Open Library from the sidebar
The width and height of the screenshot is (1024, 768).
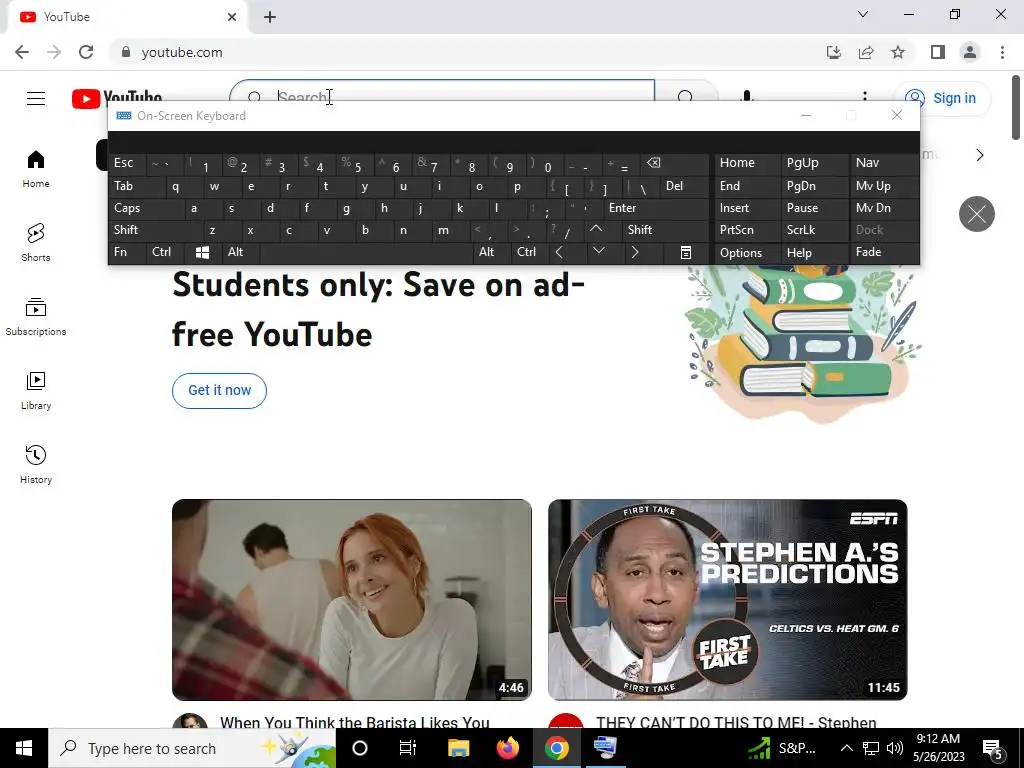36,391
